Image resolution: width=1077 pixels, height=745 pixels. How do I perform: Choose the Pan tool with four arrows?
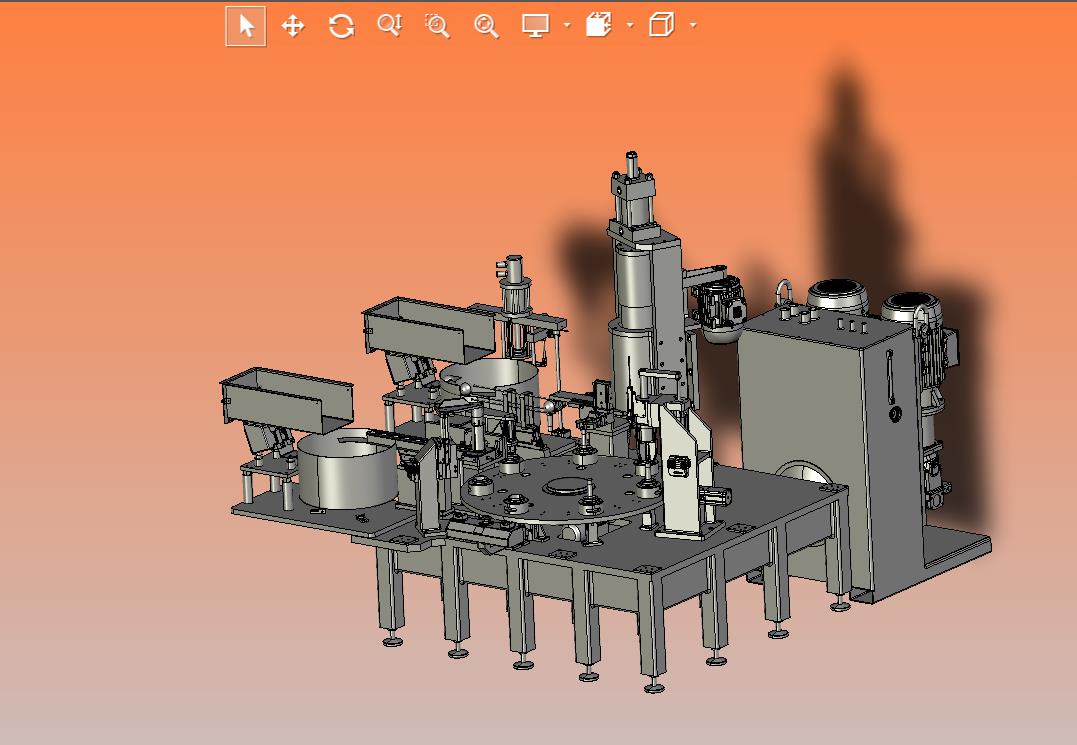(293, 26)
